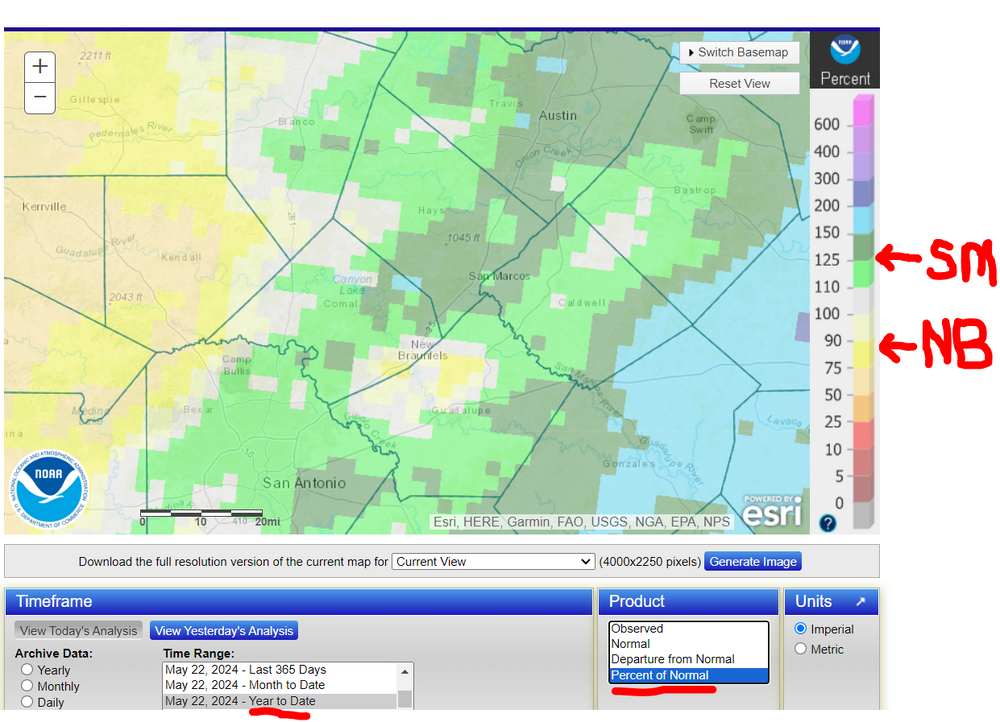The width and height of the screenshot is (1000, 722).
Task: Open the help question mark icon
Action: pos(828,523)
